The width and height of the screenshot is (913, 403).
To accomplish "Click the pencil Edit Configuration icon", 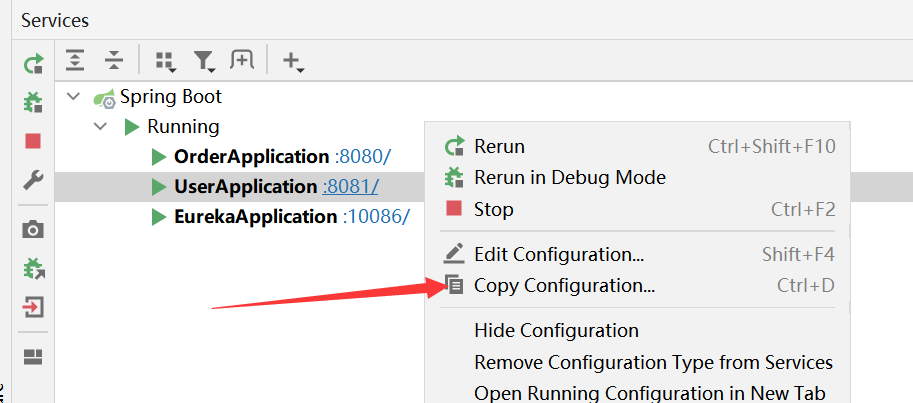I will click(x=454, y=253).
